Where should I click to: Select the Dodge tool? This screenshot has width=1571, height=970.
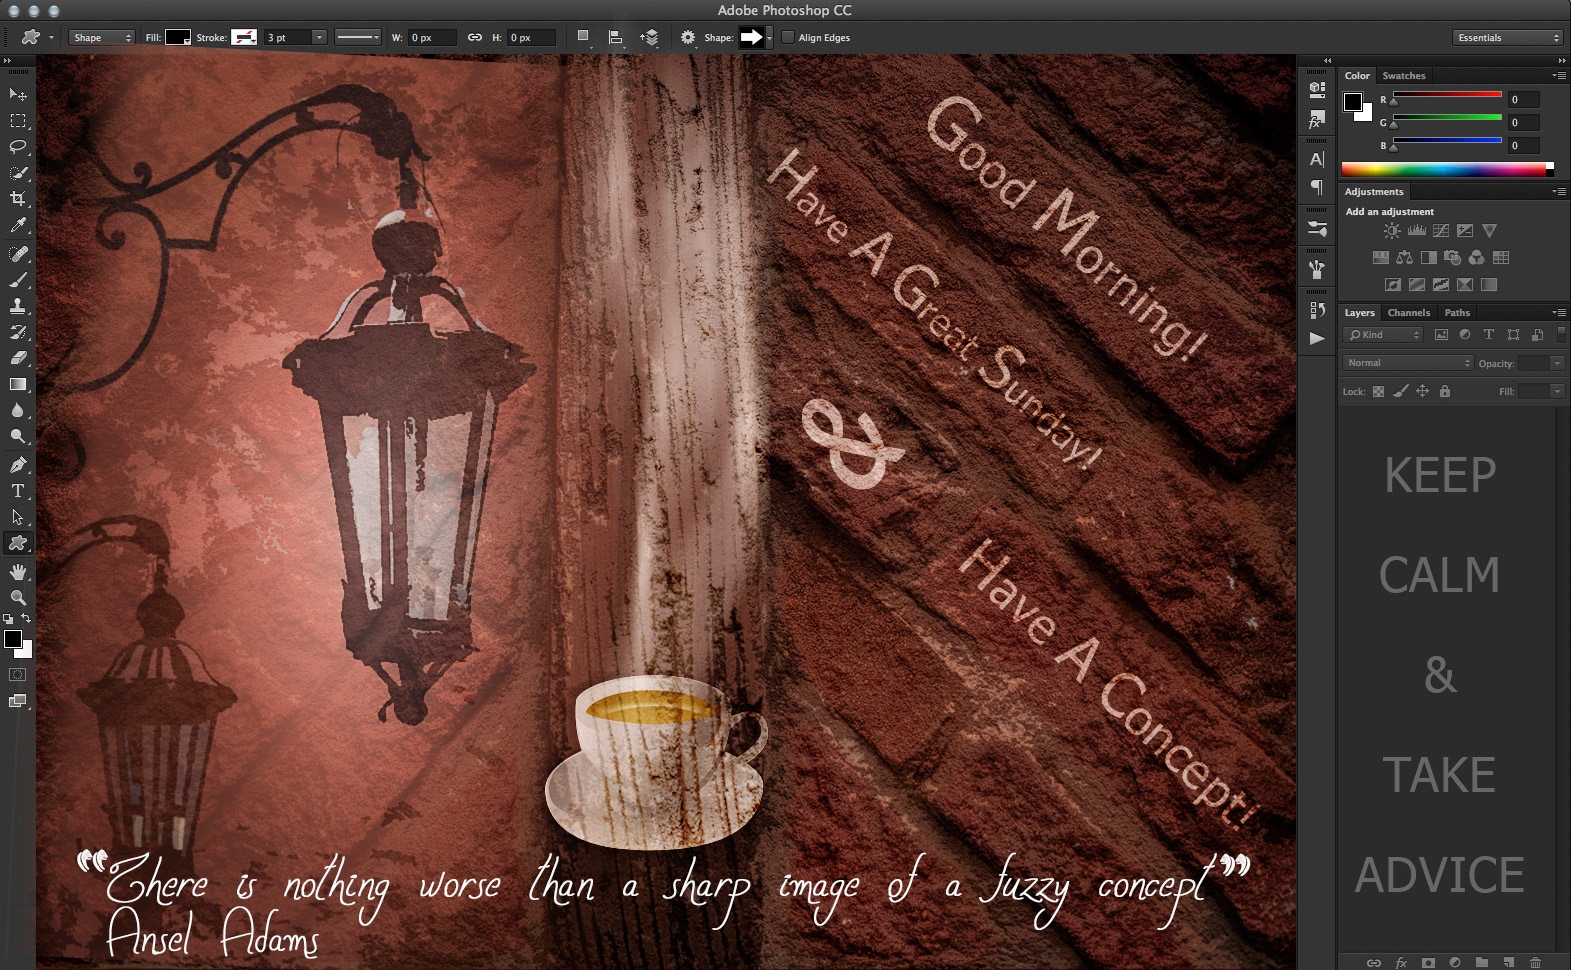(17, 436)
